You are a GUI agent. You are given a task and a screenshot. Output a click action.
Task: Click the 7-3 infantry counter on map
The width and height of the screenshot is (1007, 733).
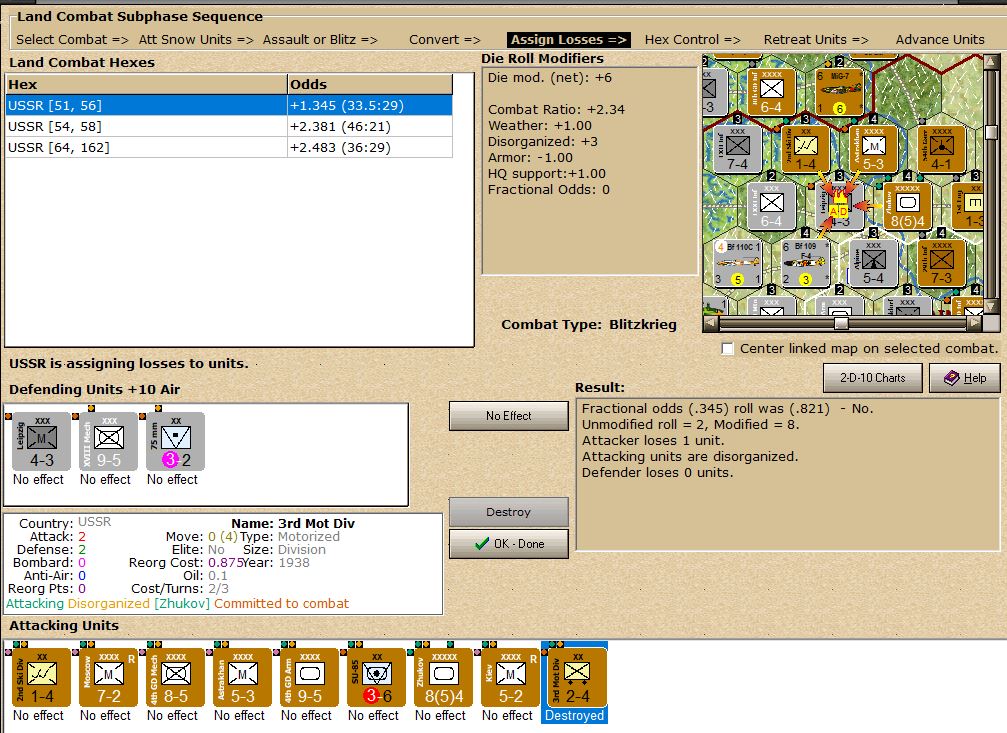coord(941,263)
